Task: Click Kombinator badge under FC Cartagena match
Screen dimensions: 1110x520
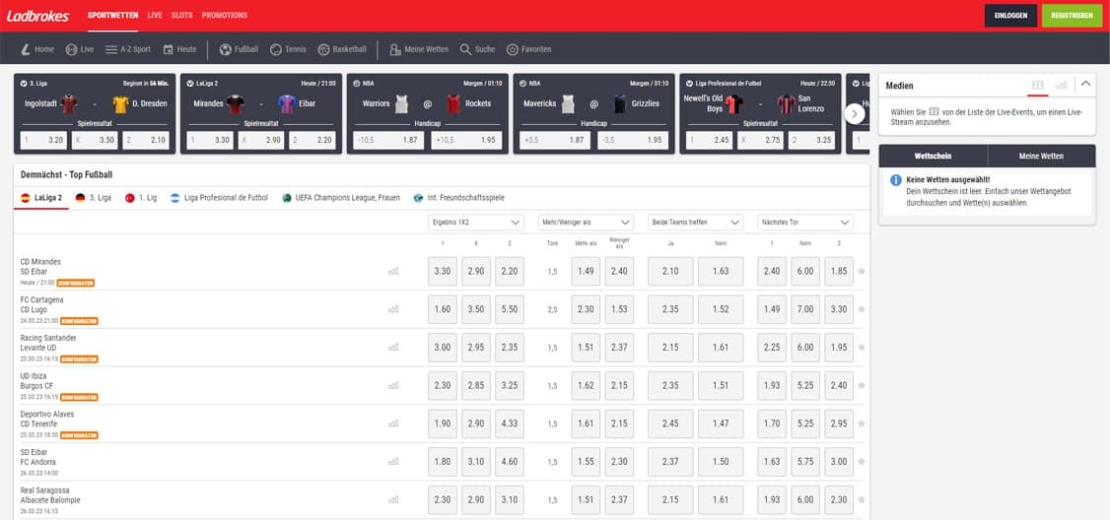Action: click(x=79, y=321)
